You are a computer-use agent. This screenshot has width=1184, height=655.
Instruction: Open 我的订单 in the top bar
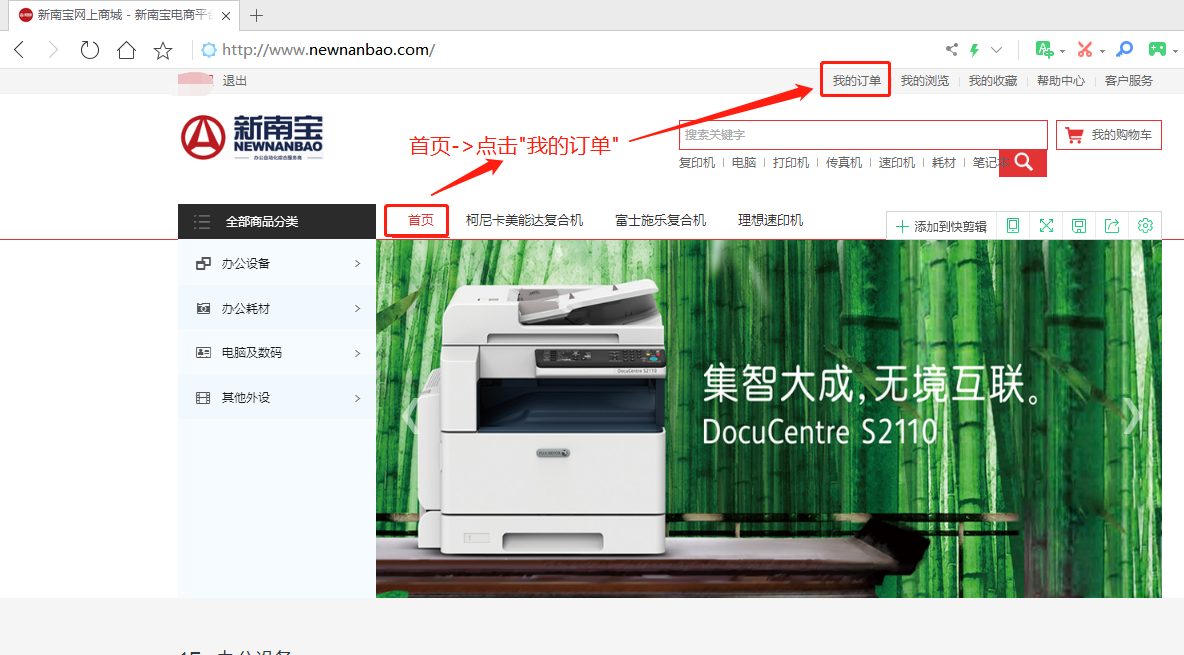click(x=856, y=81)
